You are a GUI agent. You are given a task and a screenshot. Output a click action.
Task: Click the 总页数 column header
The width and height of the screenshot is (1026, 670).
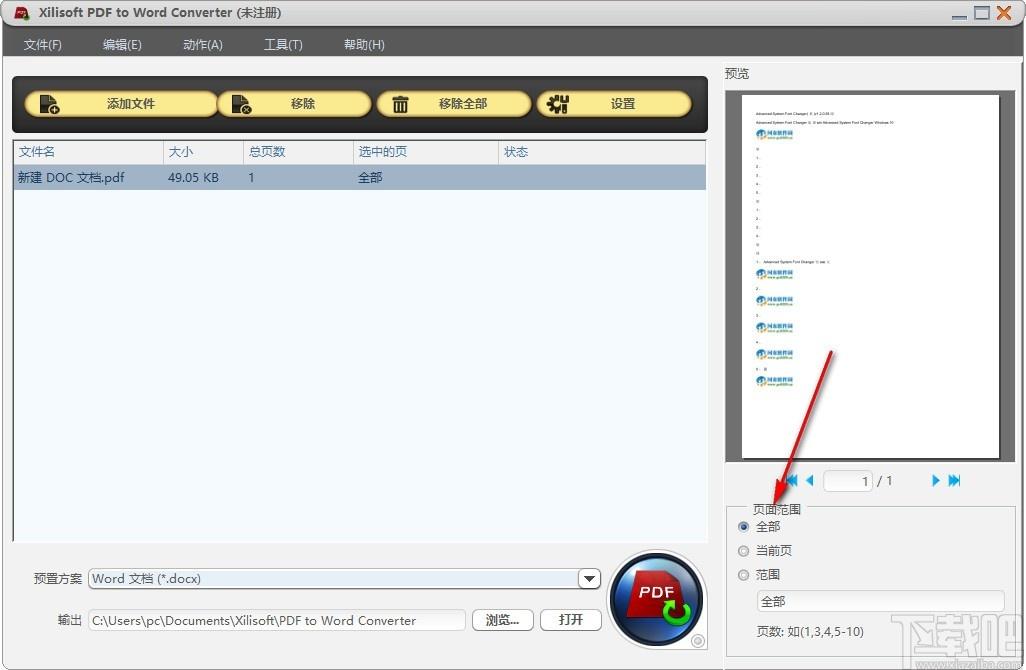tap(298, 152)
